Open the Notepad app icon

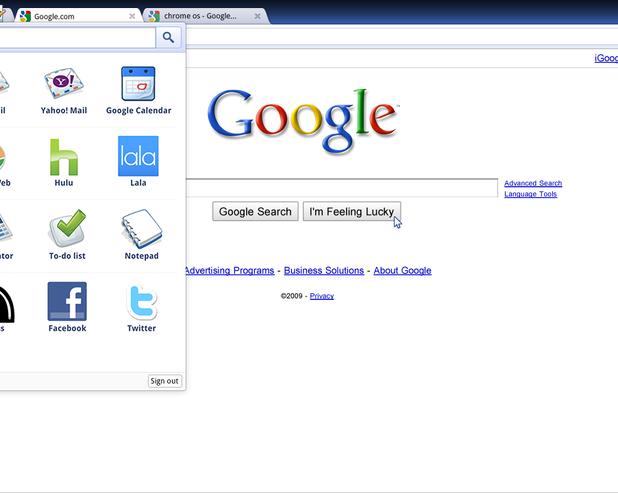pyautogui.click(x=142, y=229)
